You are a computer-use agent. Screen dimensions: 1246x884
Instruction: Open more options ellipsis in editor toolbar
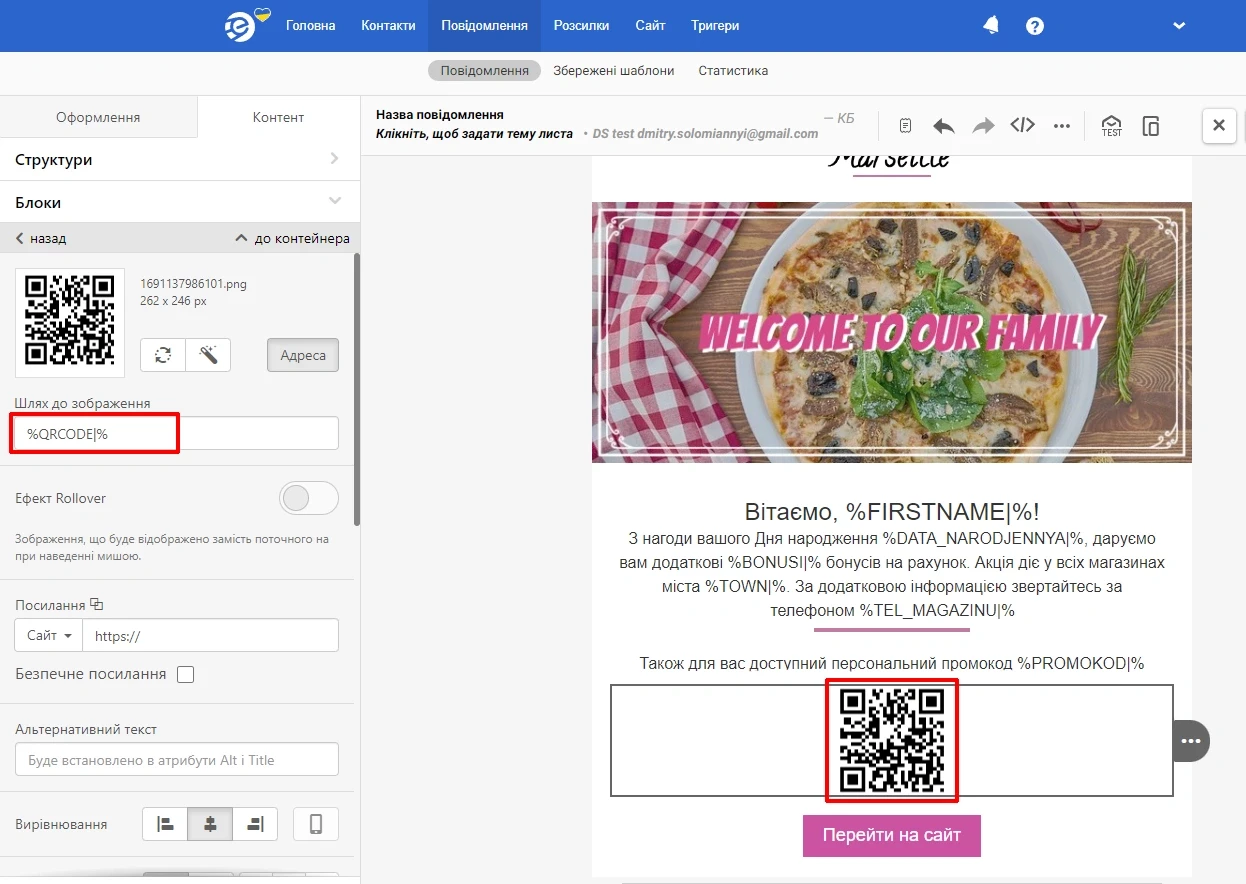tap(1062, 126)
